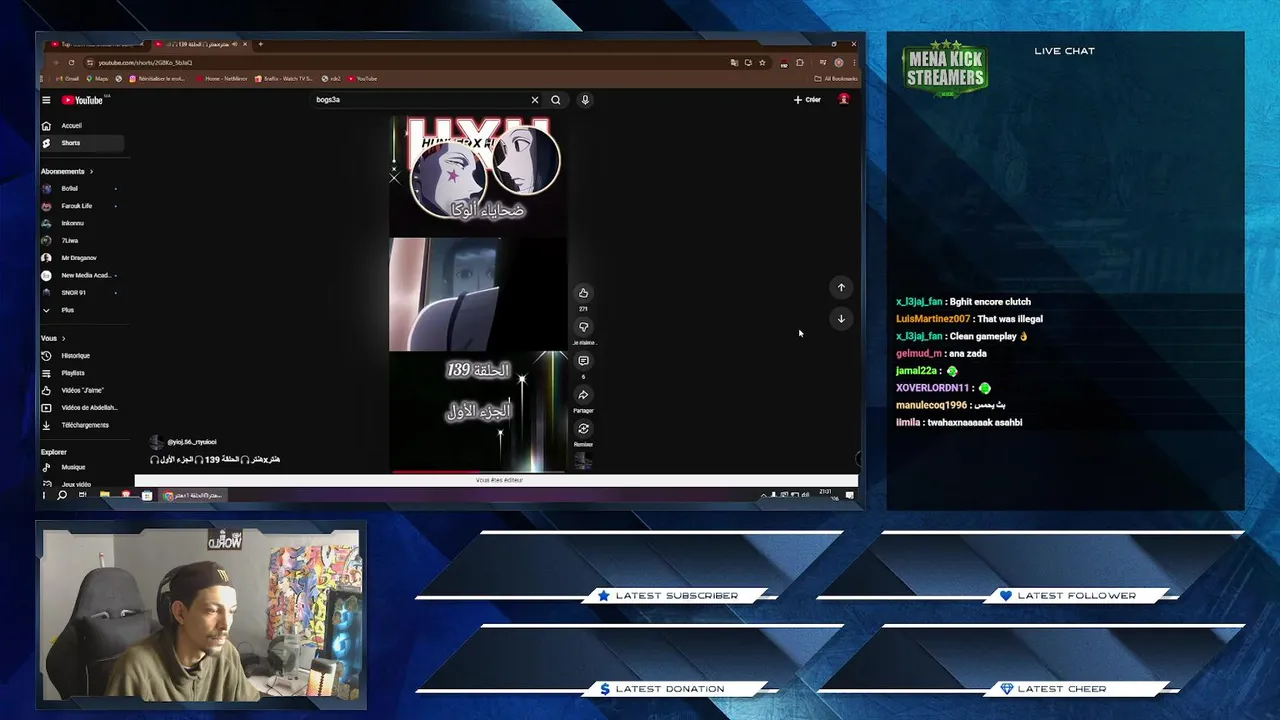The height and width of the screenshot is (720, 1280).
Task: Click the red progress bar of the Short
Action: pyautogui.click(x=435, y=471)
